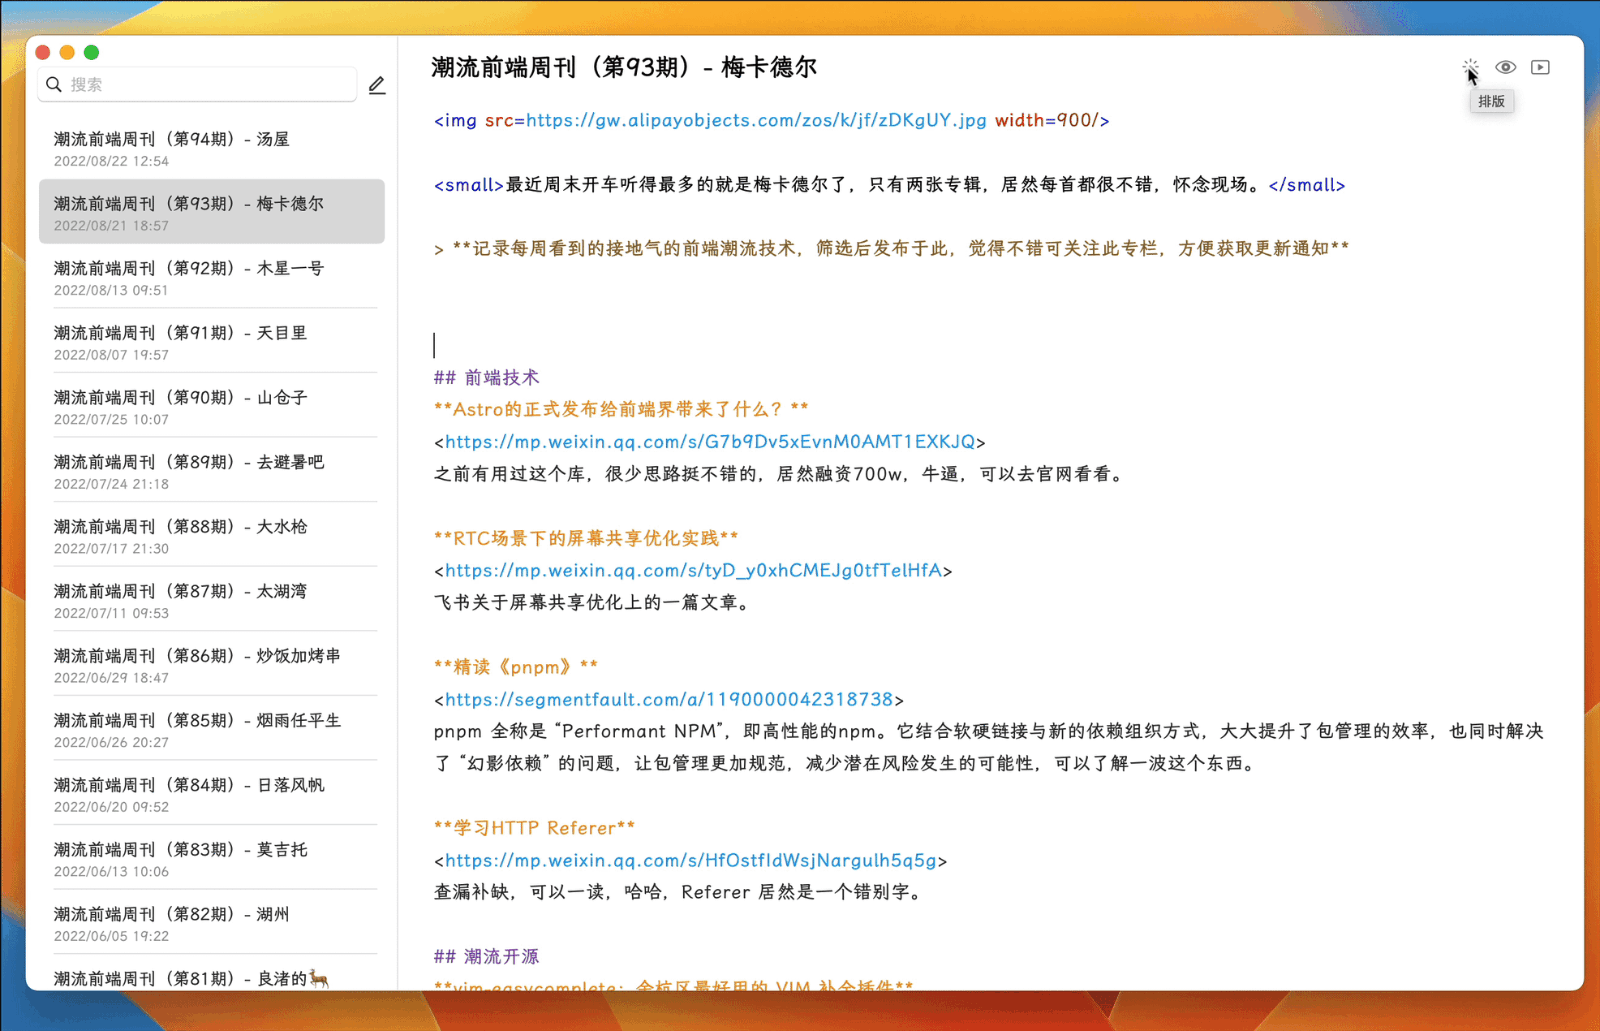Select note 潮流前端周刊（第83期）- 莫吉托
The width and height of the screenshot is (1600, 1031).
click(x=212, y=857)
